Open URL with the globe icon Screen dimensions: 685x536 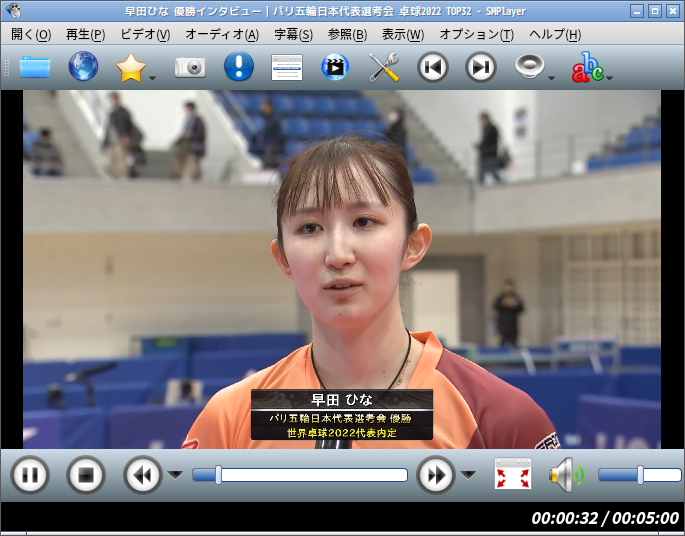pos(83,66)
